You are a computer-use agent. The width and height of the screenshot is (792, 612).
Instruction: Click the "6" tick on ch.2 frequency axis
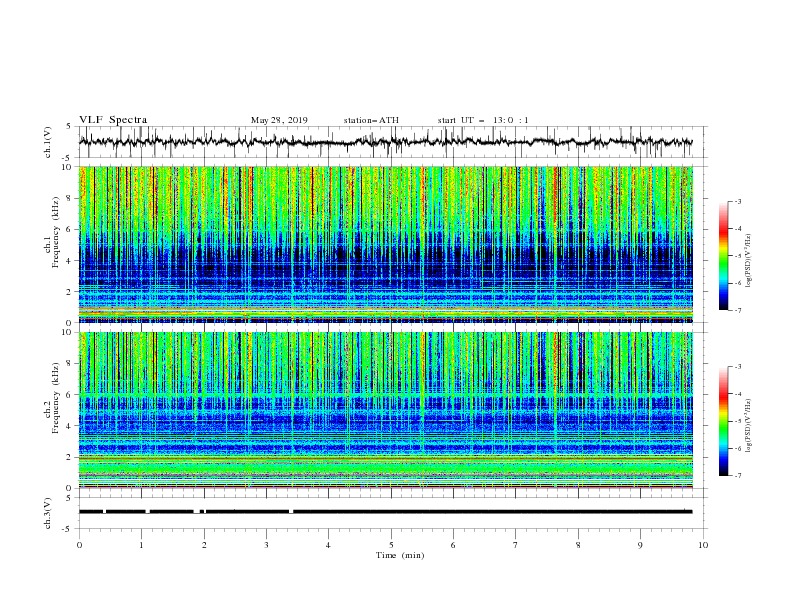tap(70, 395)
